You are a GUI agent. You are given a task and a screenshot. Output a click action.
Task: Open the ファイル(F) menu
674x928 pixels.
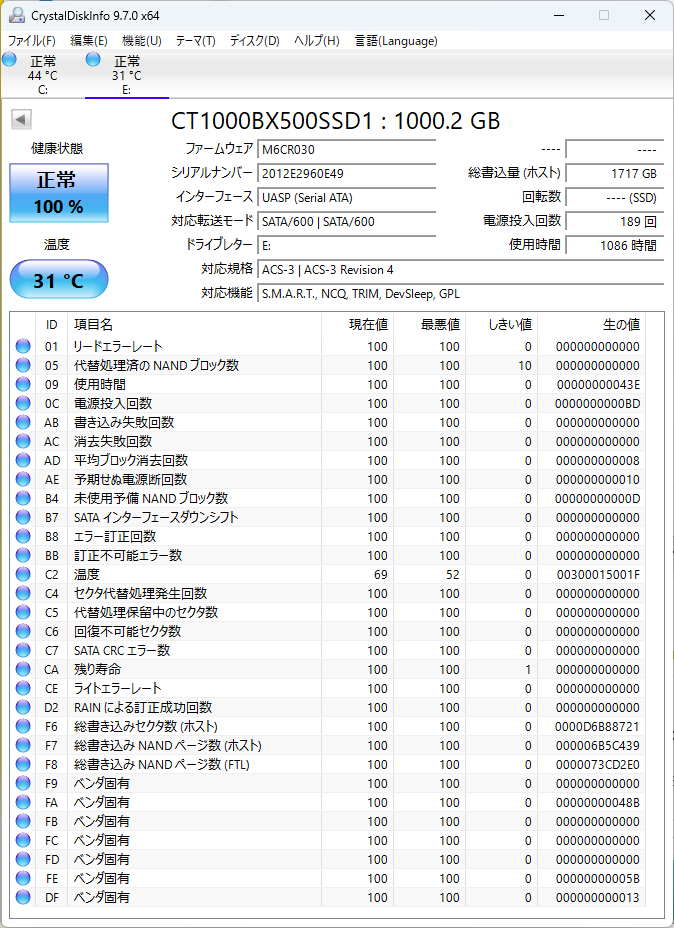click(x=31, y=41)
